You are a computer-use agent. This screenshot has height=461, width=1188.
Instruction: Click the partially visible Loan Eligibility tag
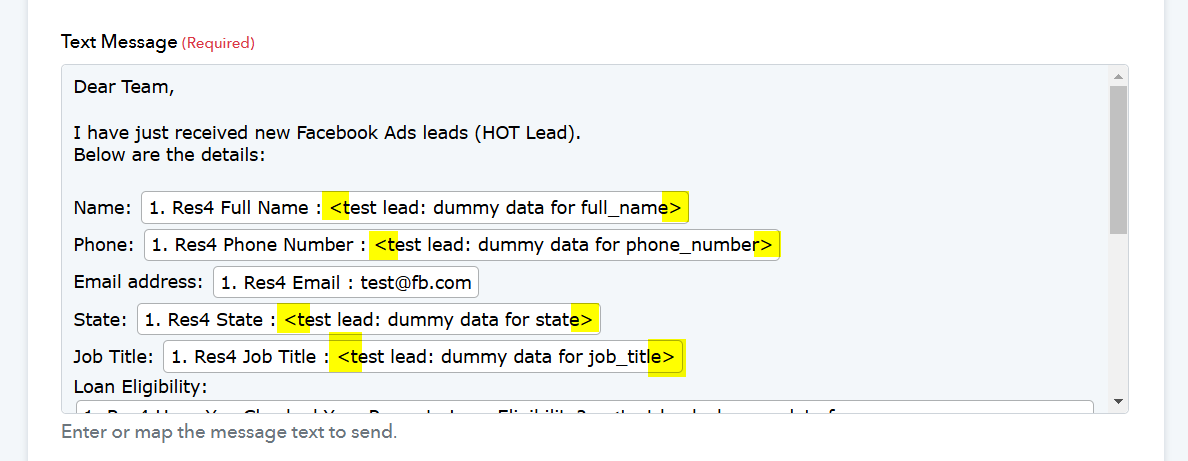[585, 408]
